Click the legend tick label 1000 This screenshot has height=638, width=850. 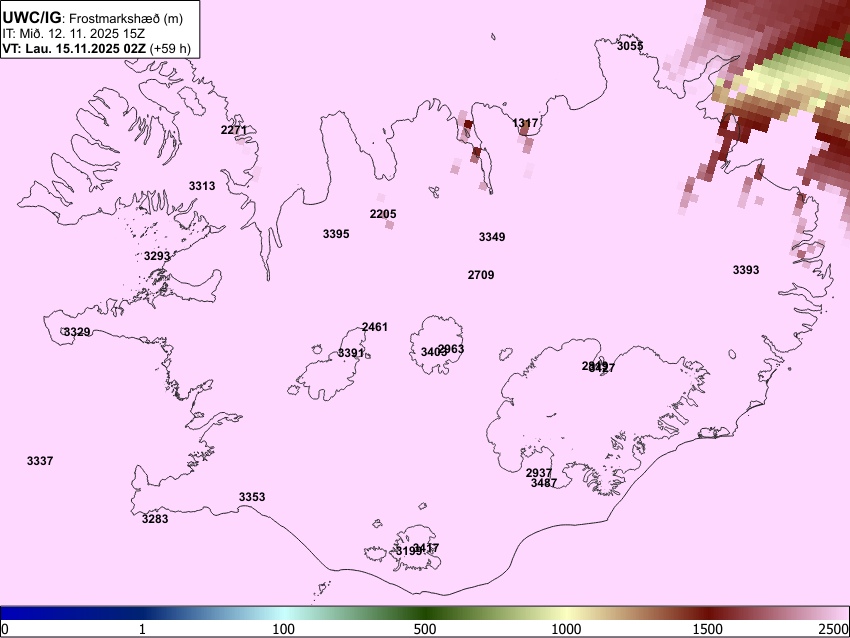tap(566, 629)
